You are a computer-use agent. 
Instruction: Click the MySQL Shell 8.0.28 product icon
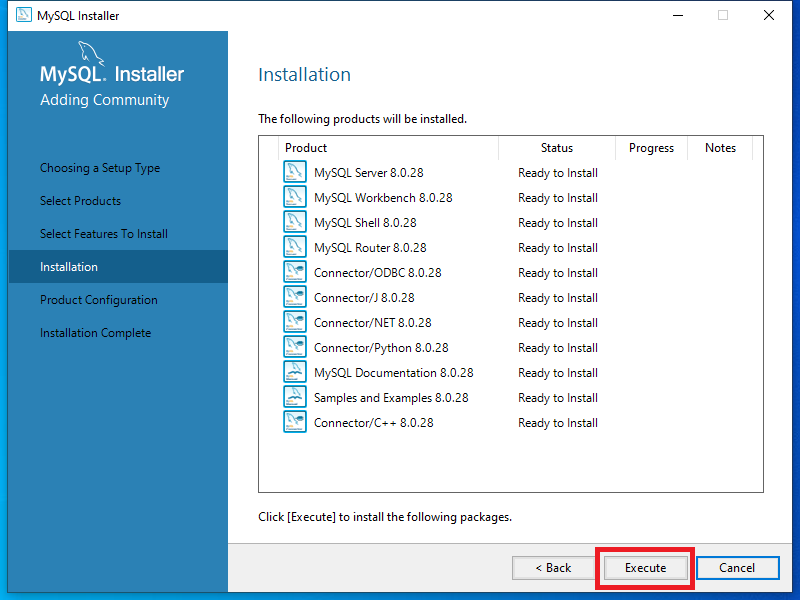coord(295,222)
